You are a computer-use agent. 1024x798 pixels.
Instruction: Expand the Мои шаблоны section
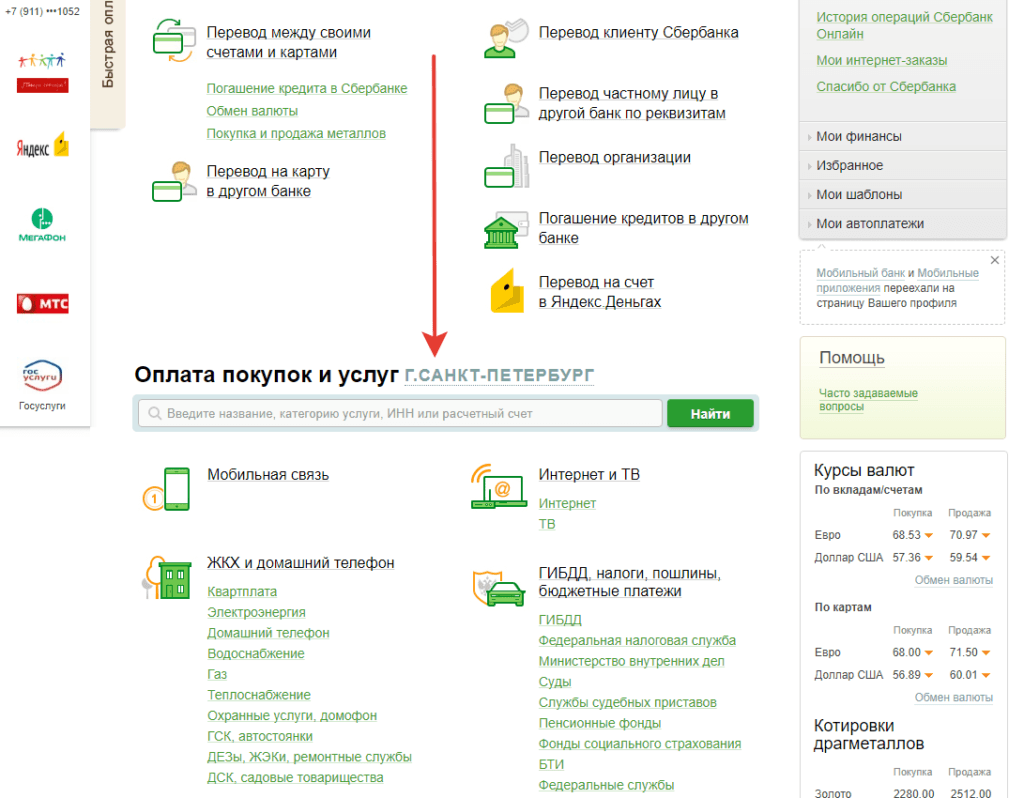[x=903, y=195]
